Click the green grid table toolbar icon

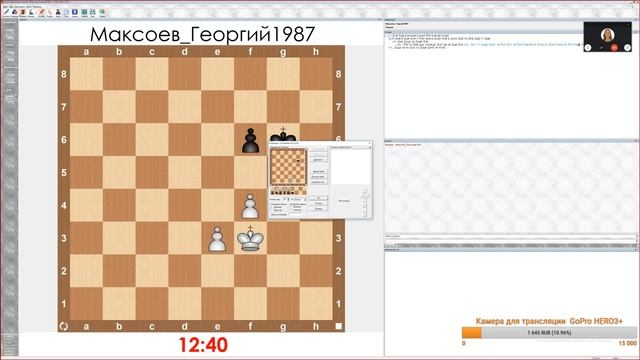point(84,12)
